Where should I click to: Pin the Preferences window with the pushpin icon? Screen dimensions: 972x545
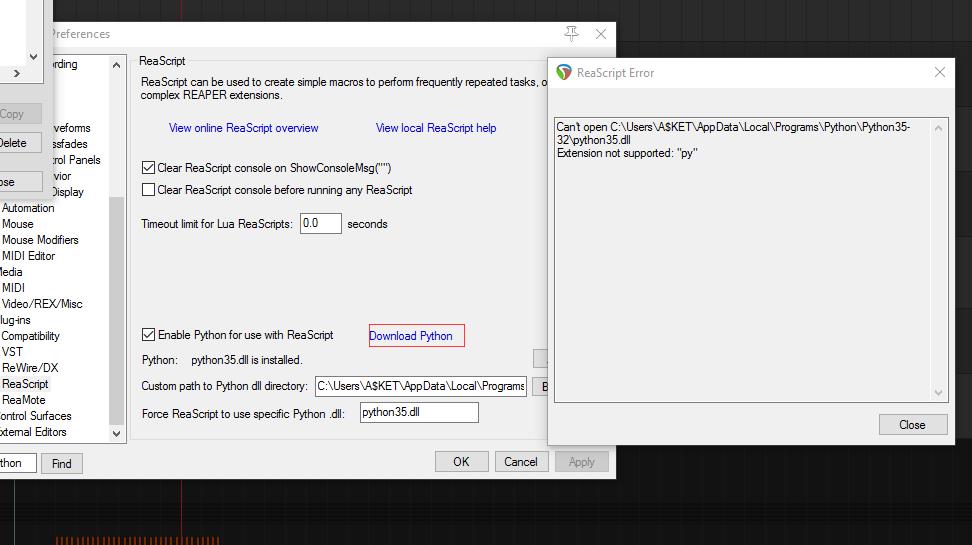click(x=571, y=33)
